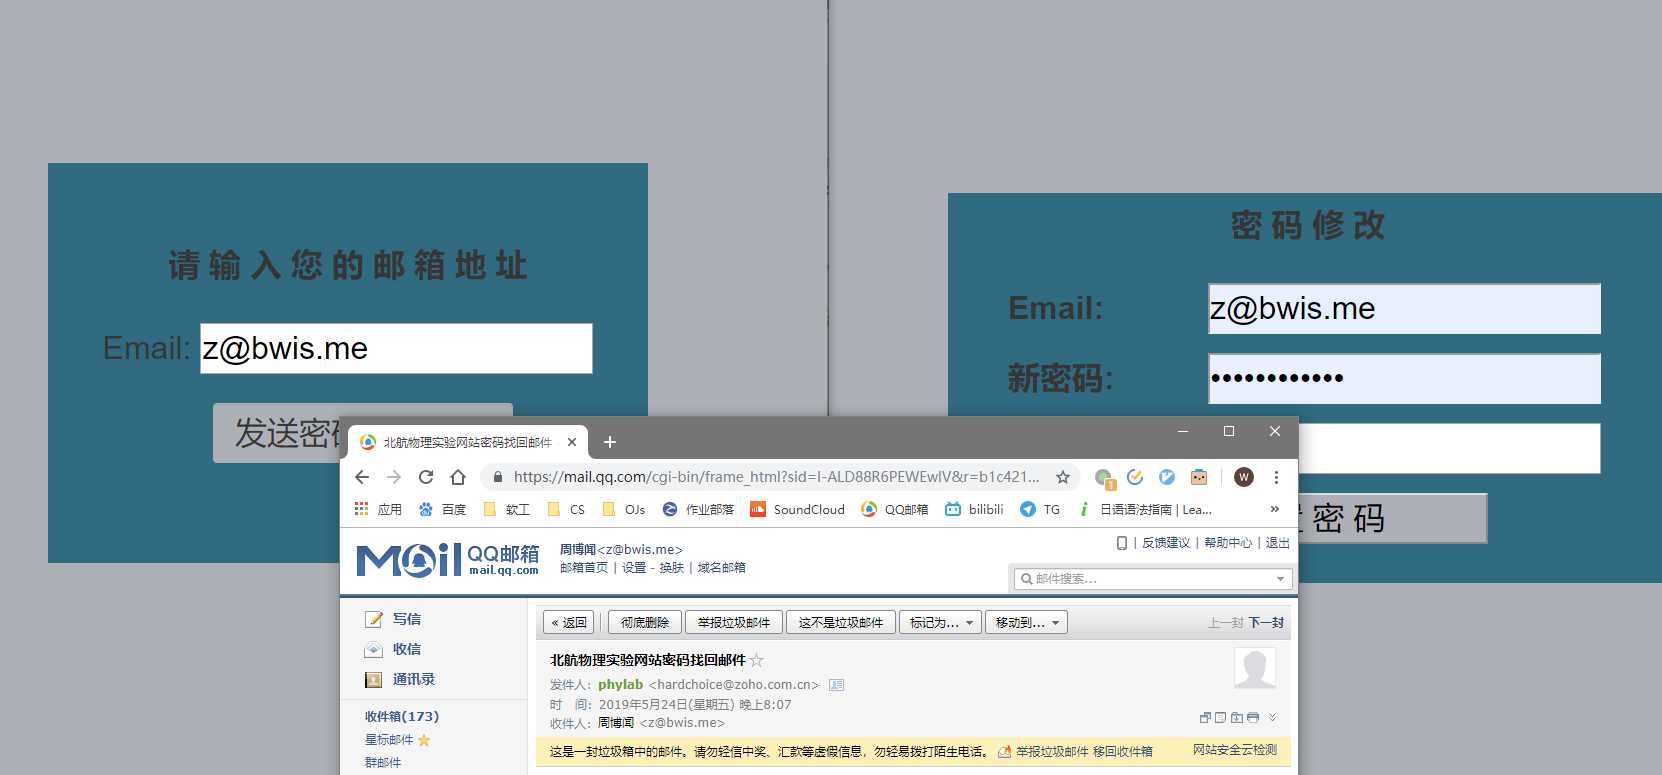The image size is (1662, 775).
Task: Open 域名邮箱 link
Action: point(722,567)
